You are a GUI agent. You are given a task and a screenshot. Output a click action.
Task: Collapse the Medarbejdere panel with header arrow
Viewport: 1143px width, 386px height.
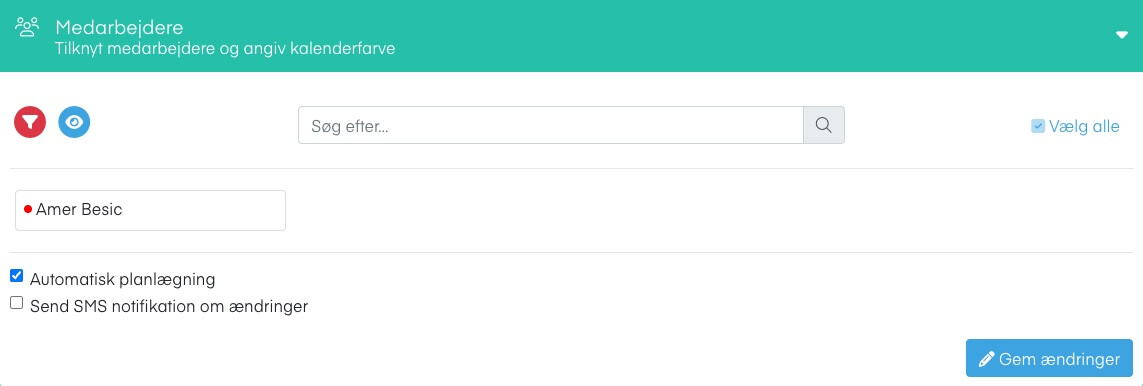click(1122, 36)
